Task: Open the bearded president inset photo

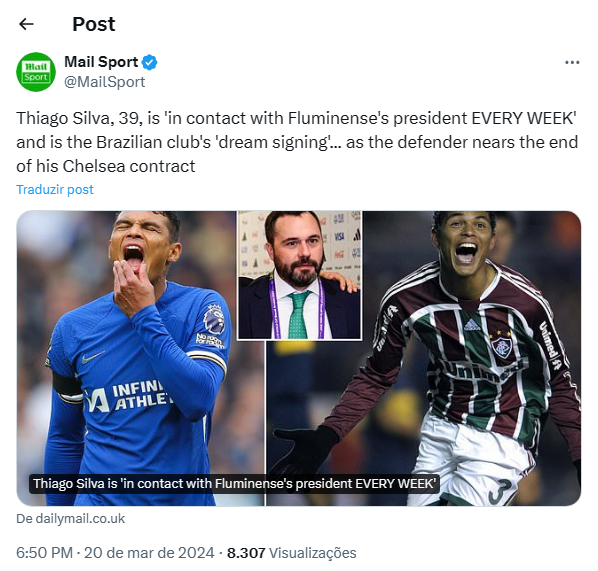Action: (299, 275)
